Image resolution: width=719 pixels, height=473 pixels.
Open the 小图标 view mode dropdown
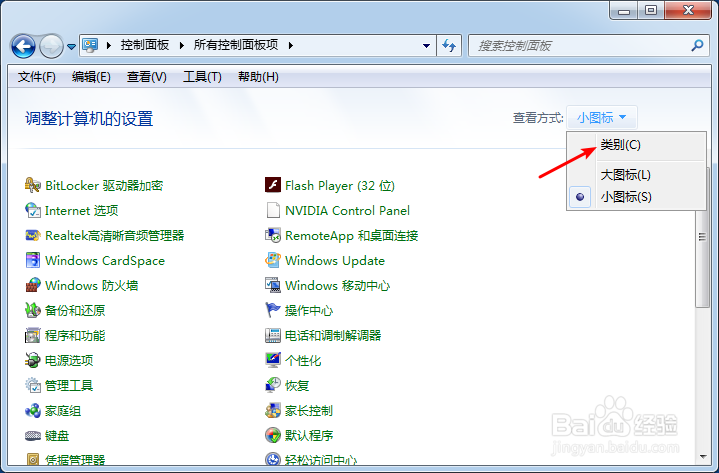tap(601, 118)
